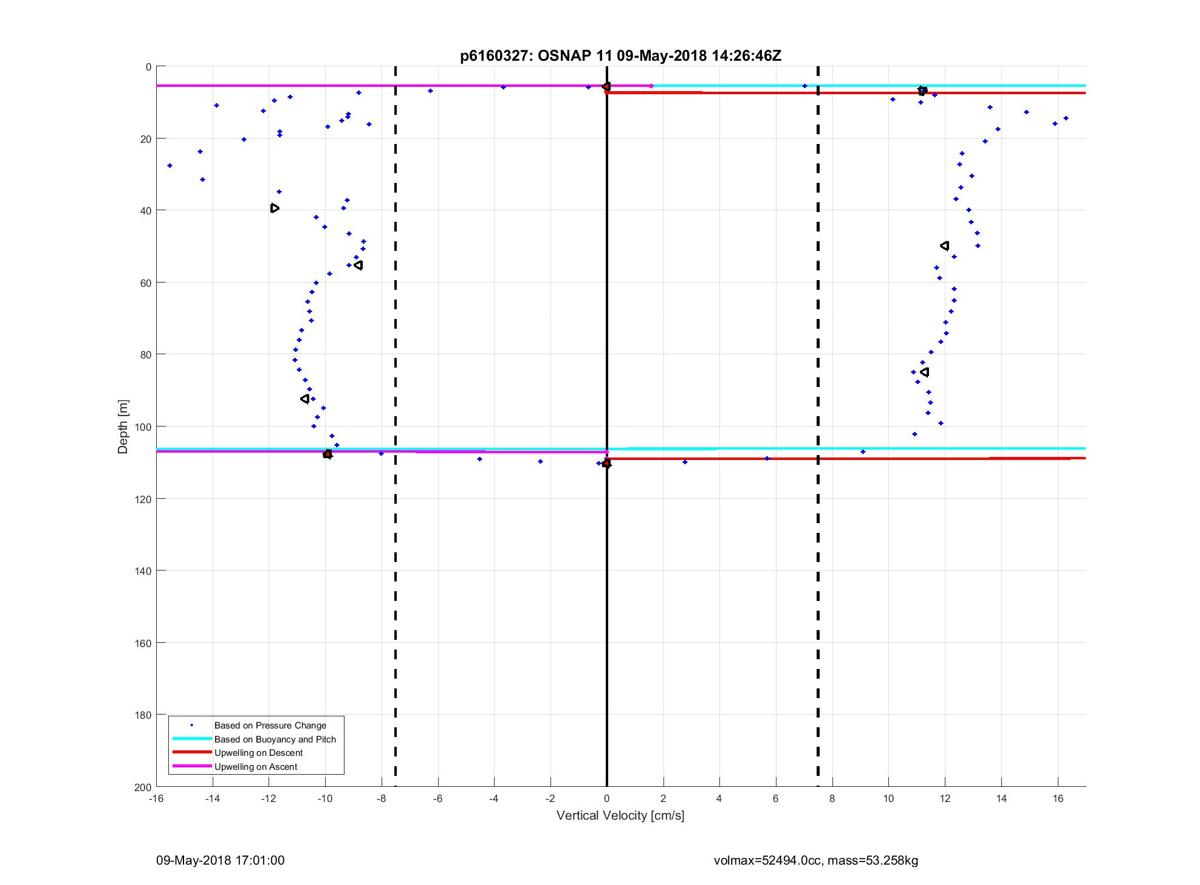This screenshot has width=1200, height=885.
Task: Click legend entry 'Based on Buoyancy and Pitch'
Action: coord(275,739)
